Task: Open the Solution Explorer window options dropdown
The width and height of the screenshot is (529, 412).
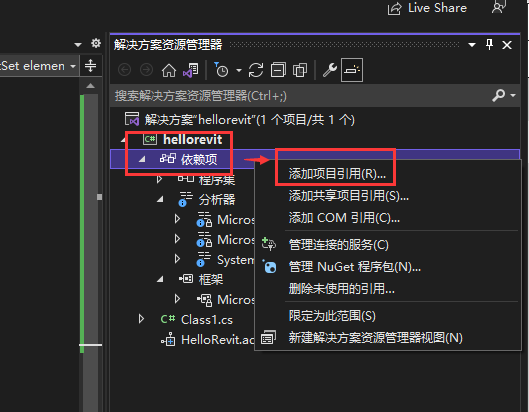Action: 472,45
